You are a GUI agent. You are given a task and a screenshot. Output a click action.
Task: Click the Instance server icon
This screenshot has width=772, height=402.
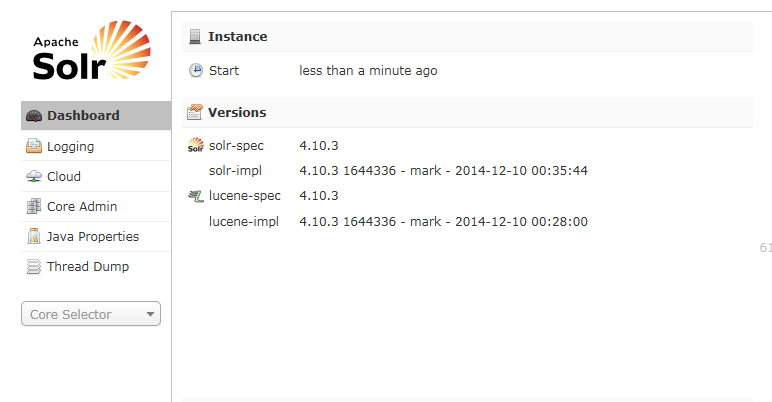(x=195, y=37)
